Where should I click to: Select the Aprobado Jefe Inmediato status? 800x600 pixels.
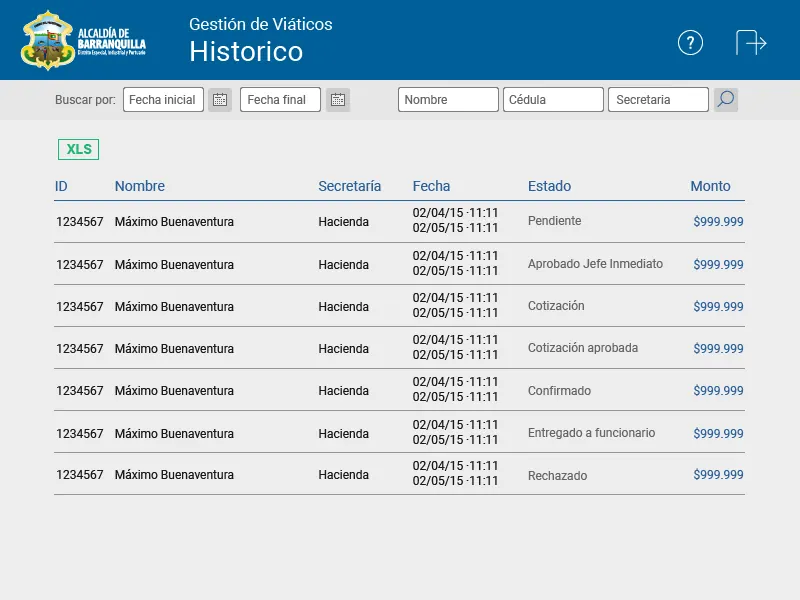click(x=595, y=264)
